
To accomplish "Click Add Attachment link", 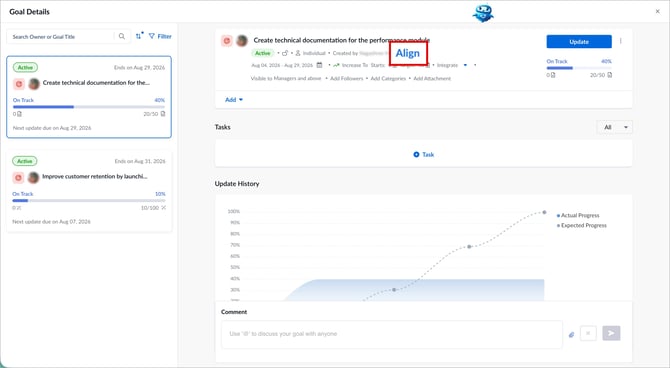I will pos(432,78).
